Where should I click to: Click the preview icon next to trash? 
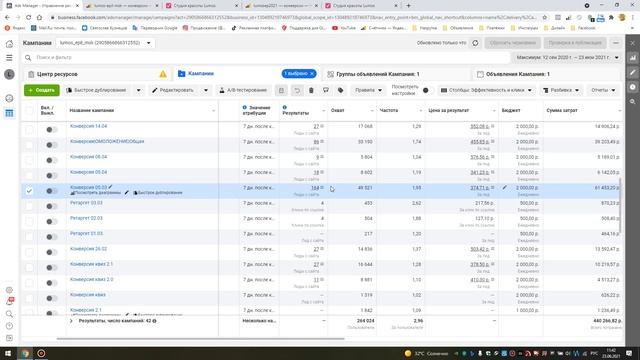click(x=326, y=90)
